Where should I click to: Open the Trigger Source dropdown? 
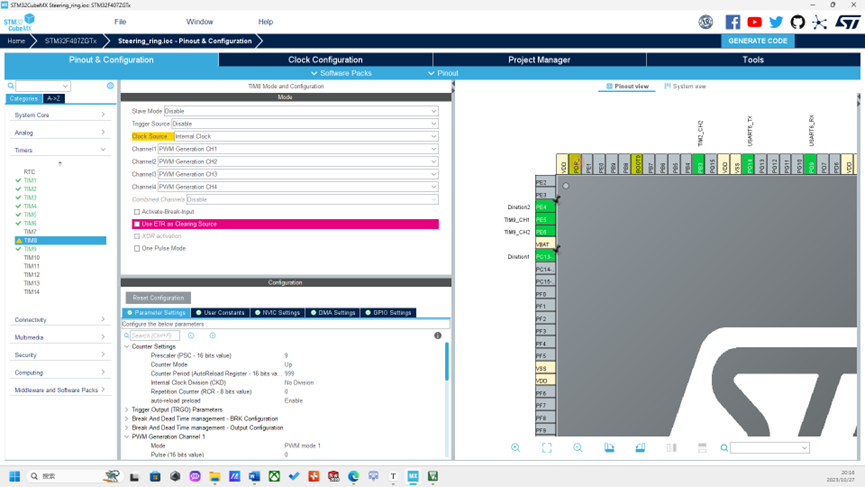tap(305, 124)
